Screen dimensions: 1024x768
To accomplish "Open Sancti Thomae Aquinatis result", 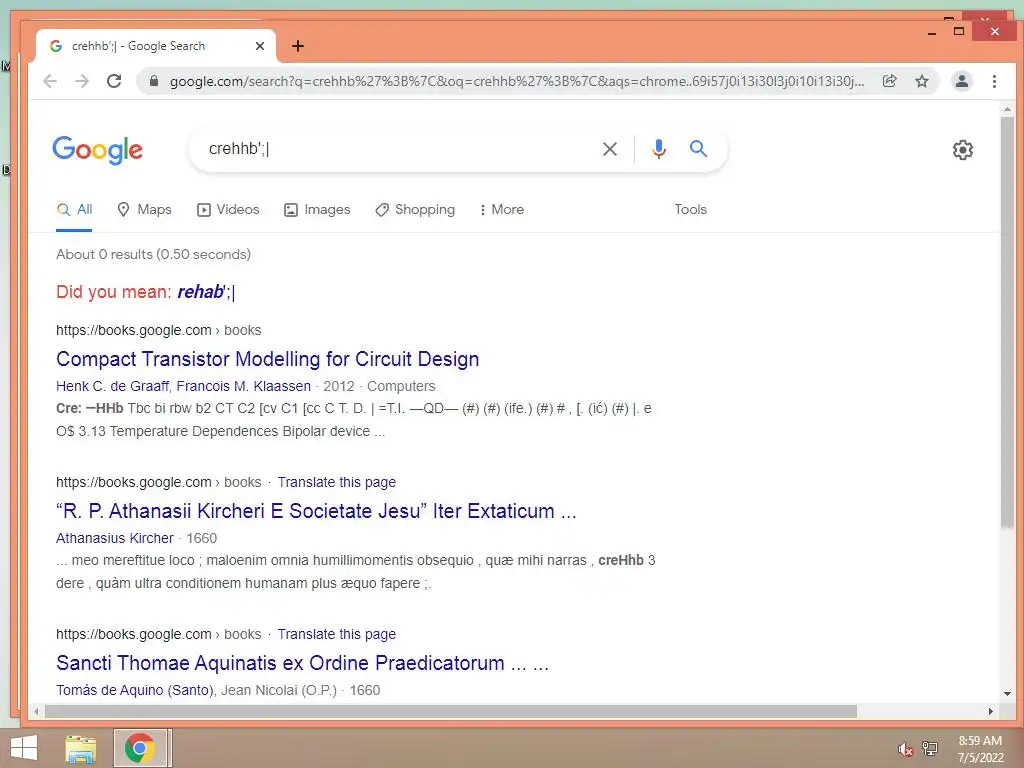I will [302, 664].
